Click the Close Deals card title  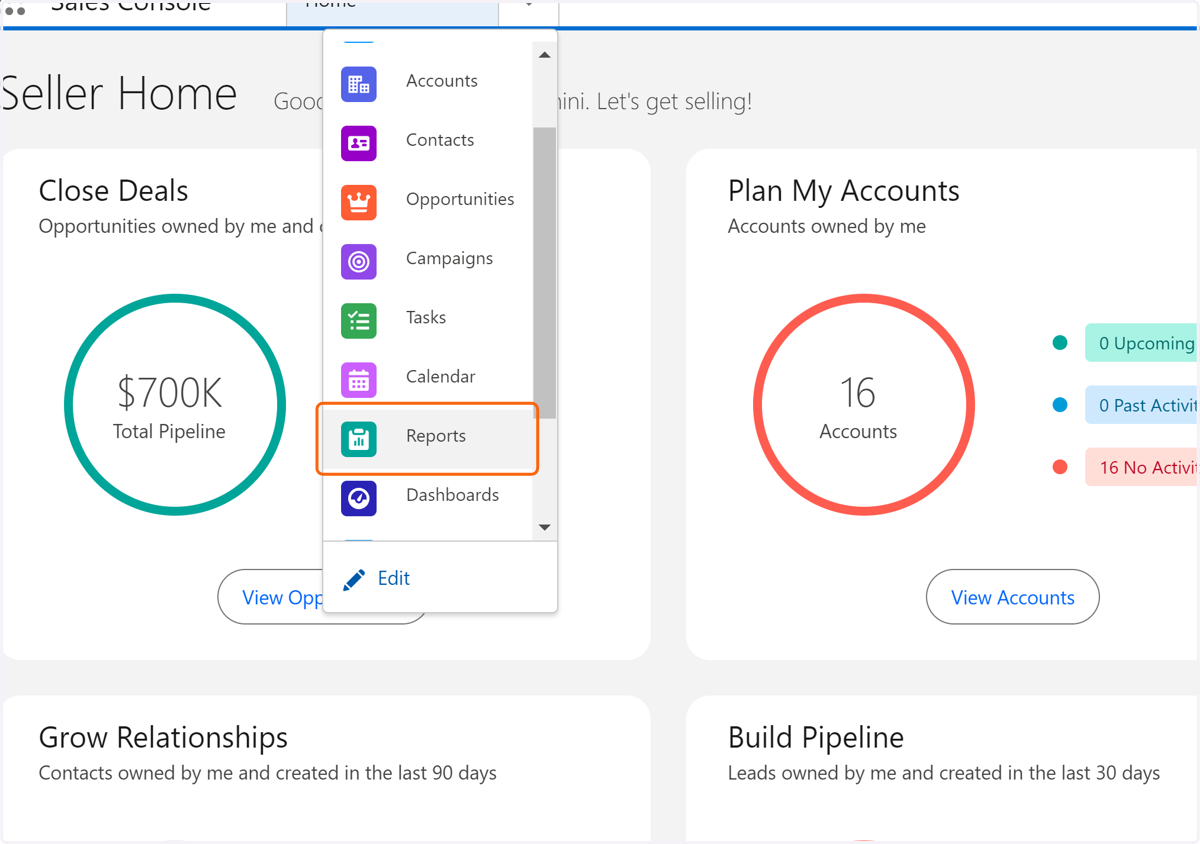(113, 190)
